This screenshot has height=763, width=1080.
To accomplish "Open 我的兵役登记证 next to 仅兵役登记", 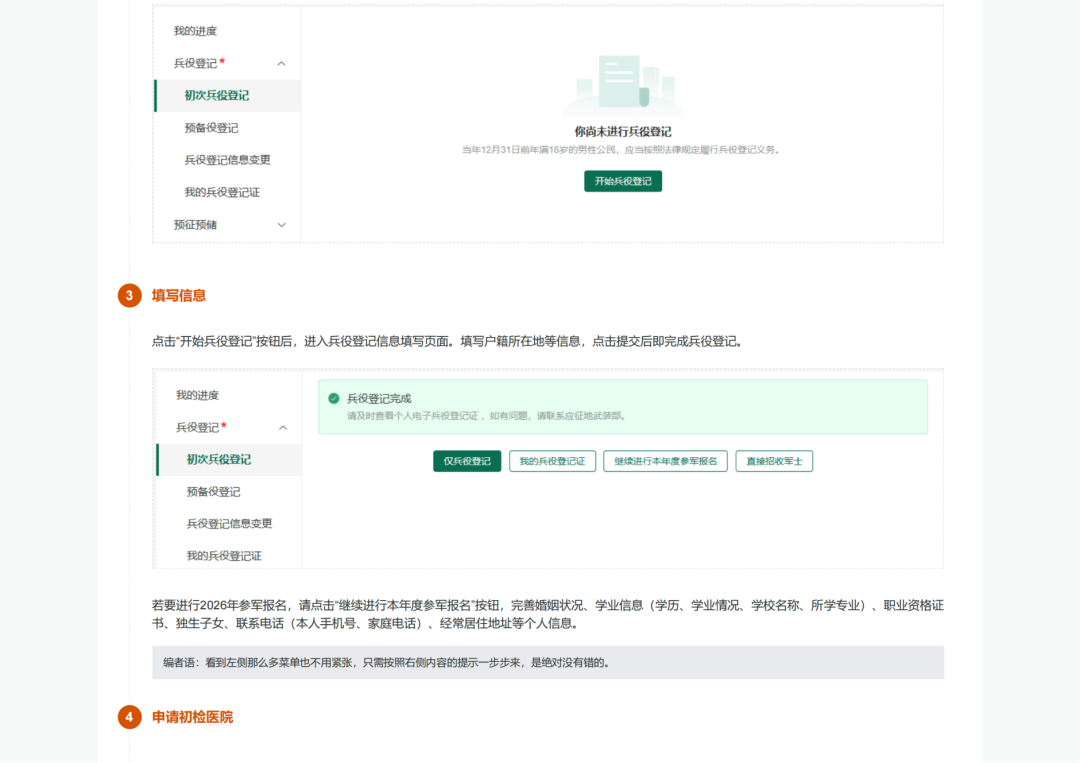I will pos(552,461).
